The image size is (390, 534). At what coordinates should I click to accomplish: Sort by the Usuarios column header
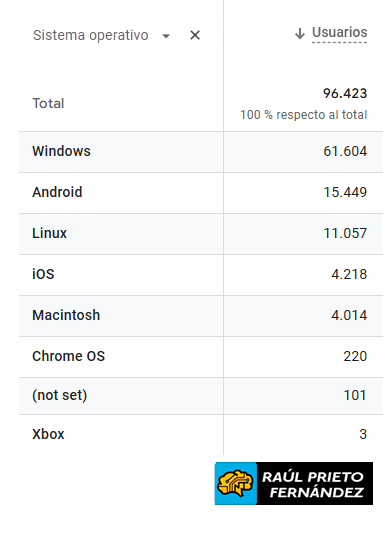pos(340,33)
